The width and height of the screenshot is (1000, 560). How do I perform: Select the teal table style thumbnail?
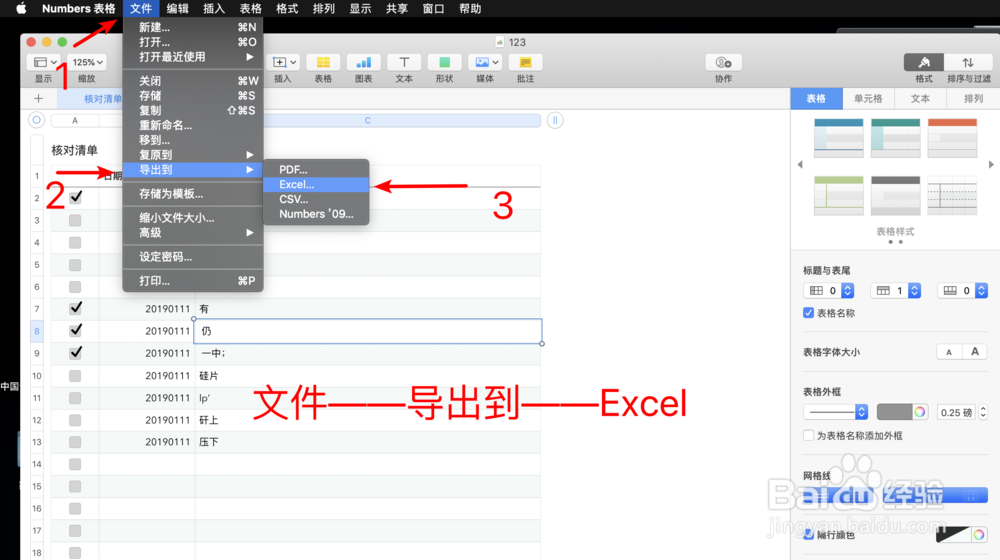click(895, 137)
